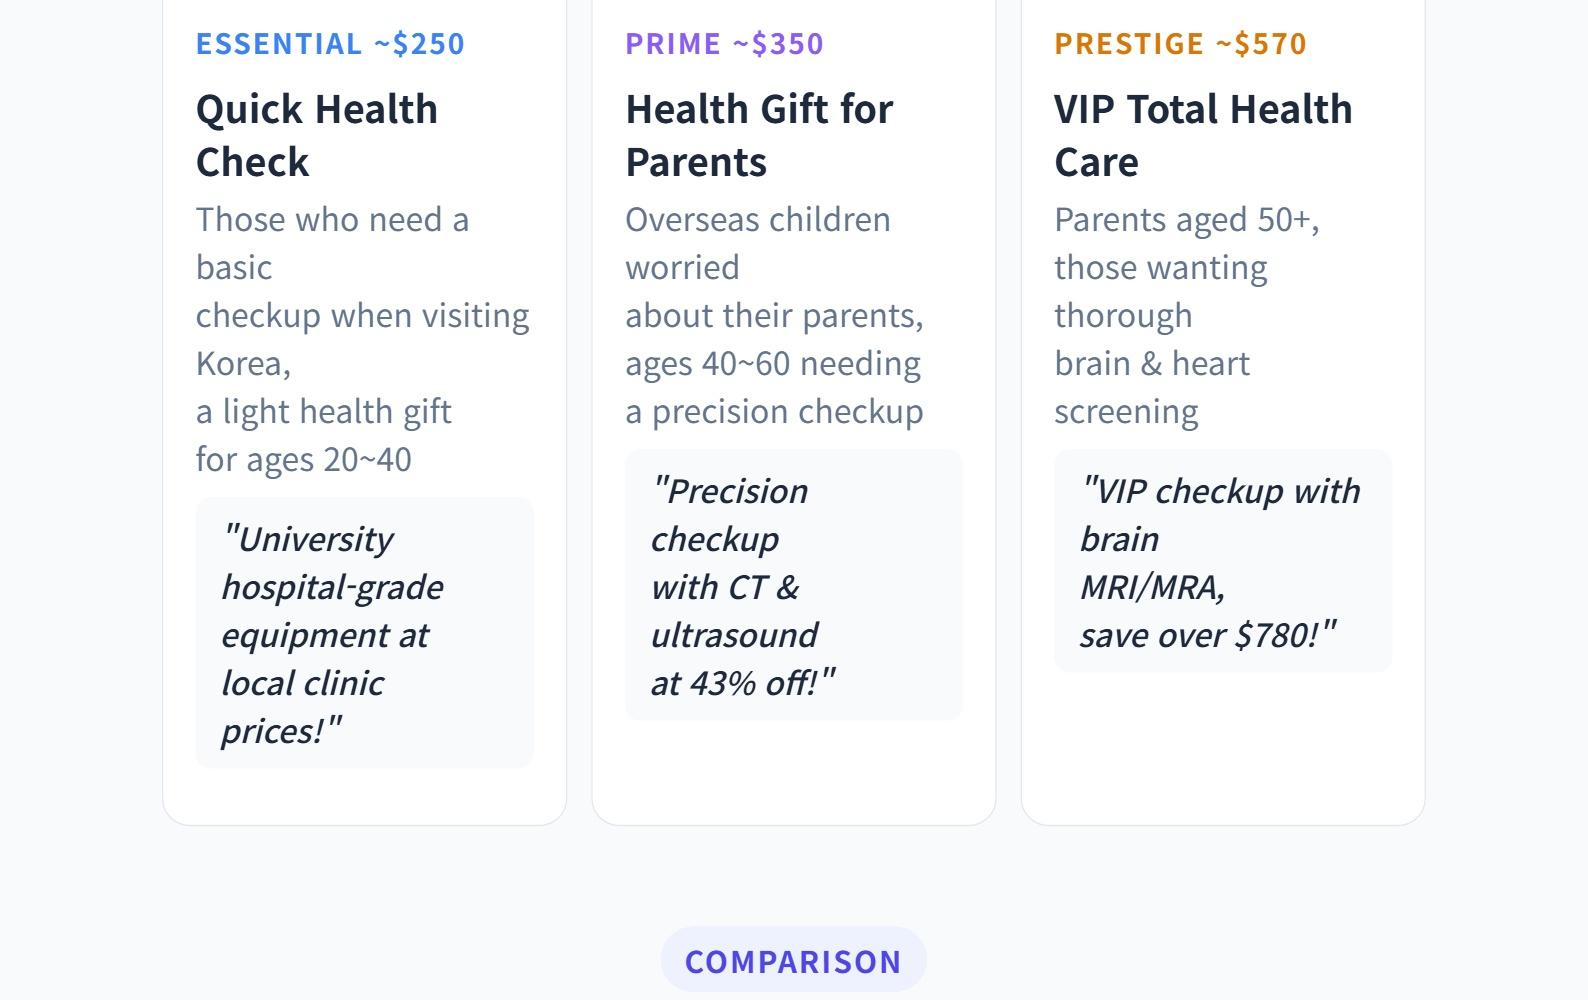Screen dimensions: 1588x1000
Task: Click the 'Overseas children worried' description text
Action: point(757,242)
